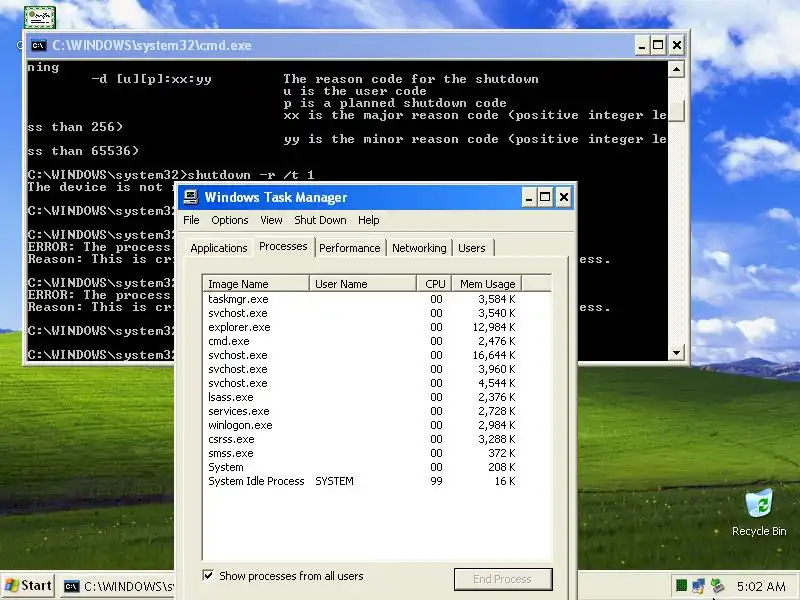
Task: Switch to the cmd.exe taskbar button
Action: tap(118, 586)
